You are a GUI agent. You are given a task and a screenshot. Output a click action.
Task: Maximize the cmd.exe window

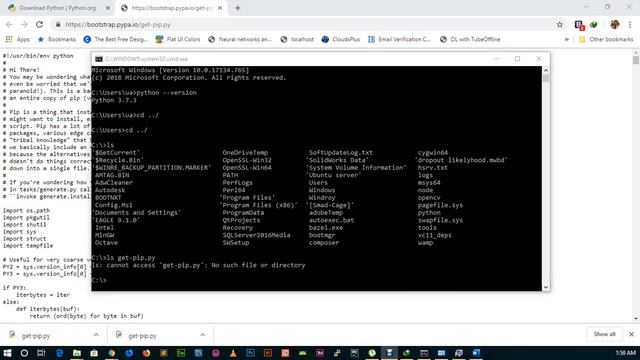point(518,59)
